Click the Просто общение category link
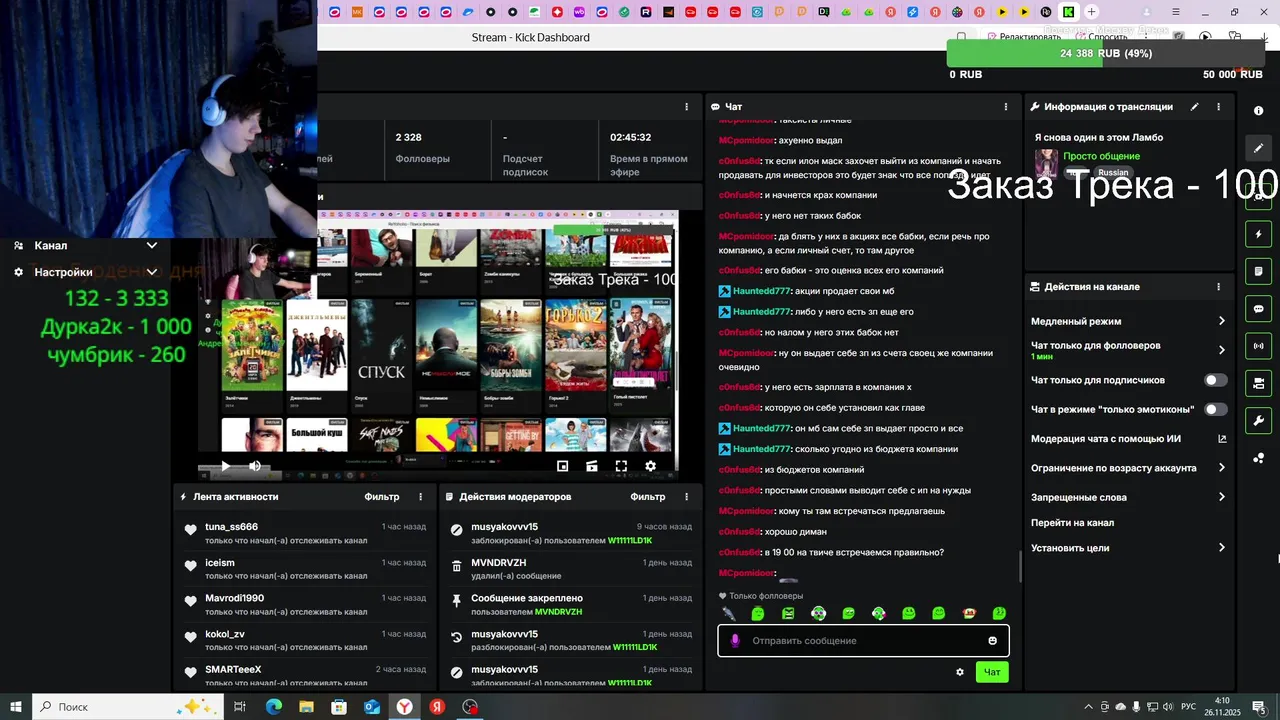Image resolution: width=1280 pixels, height=720 pixels. point(1101,156)
